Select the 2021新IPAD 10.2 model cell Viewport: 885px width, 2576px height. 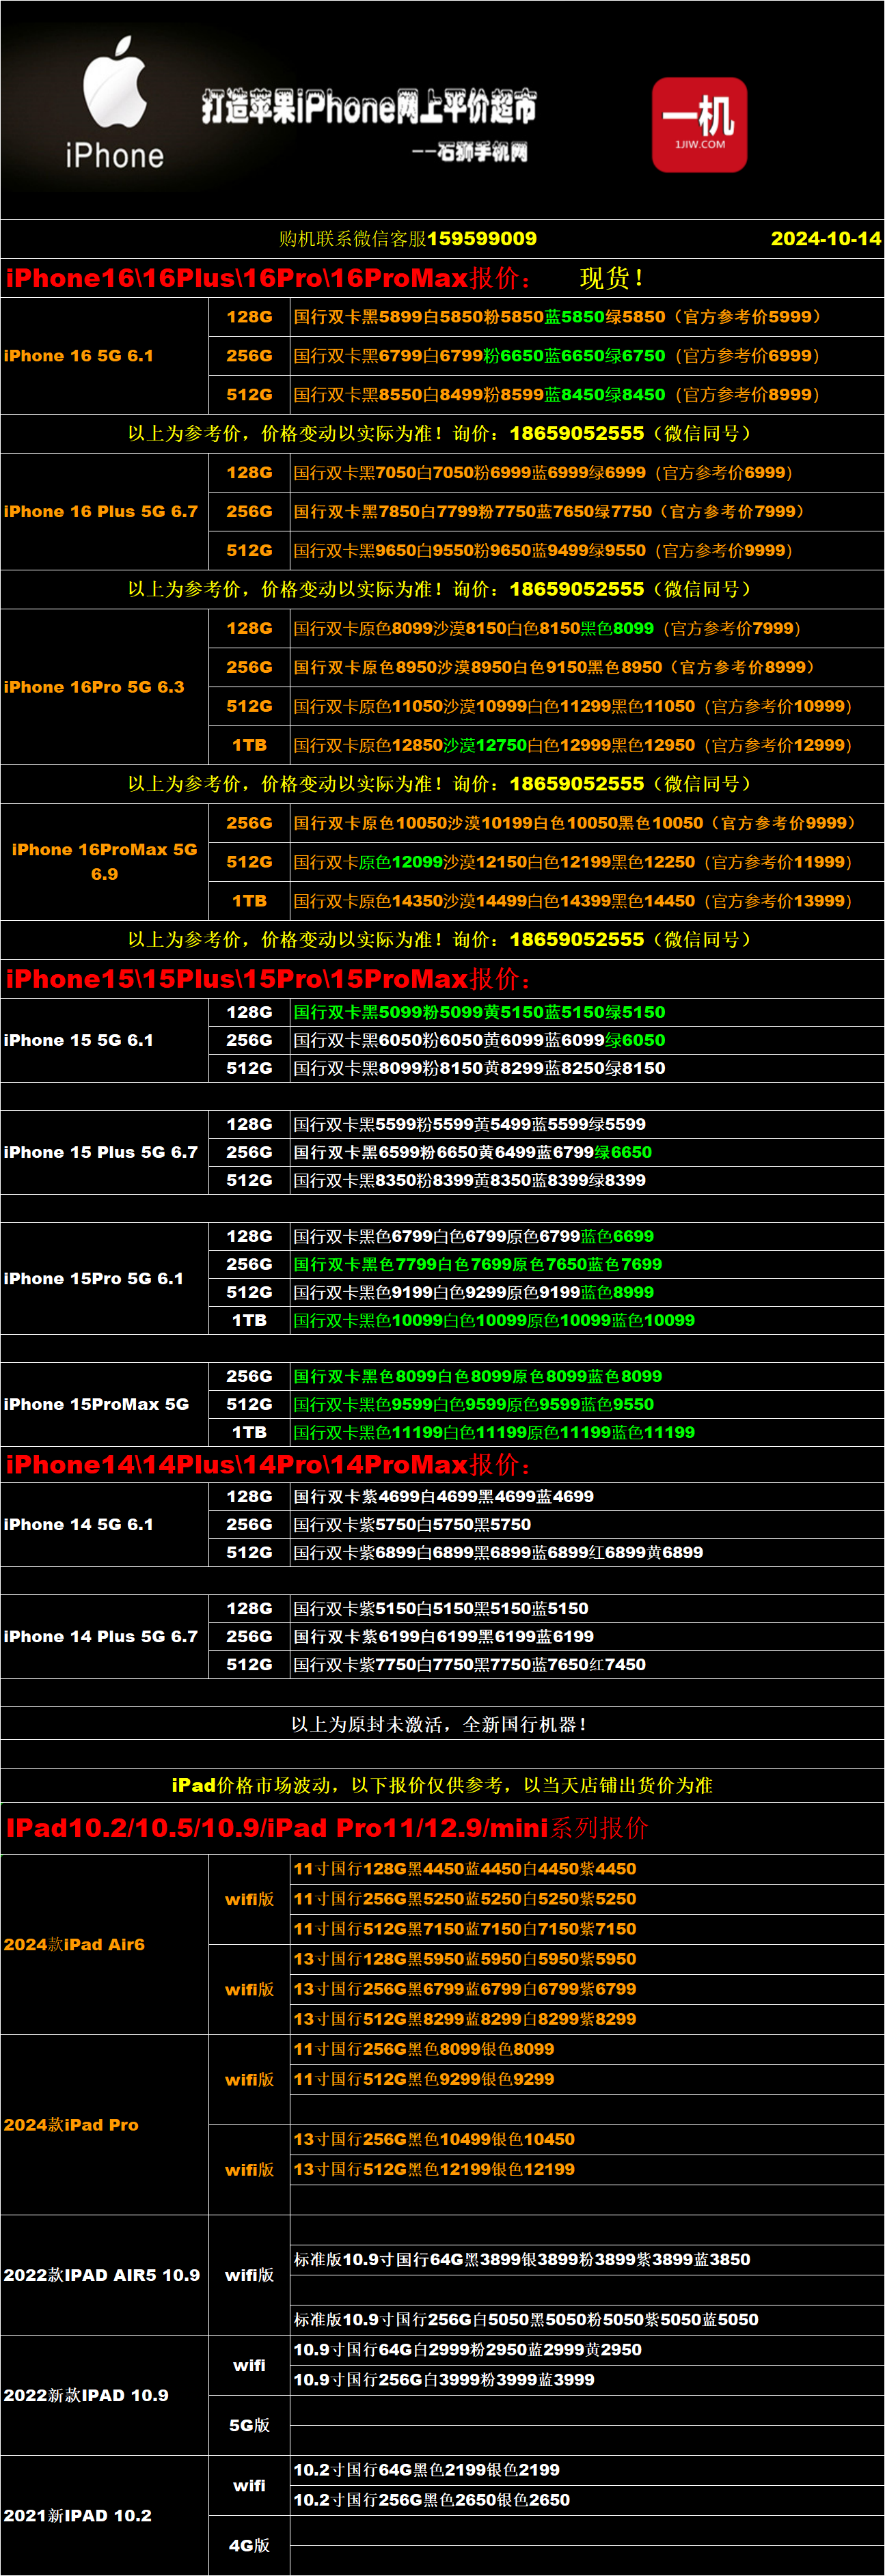104,2515
